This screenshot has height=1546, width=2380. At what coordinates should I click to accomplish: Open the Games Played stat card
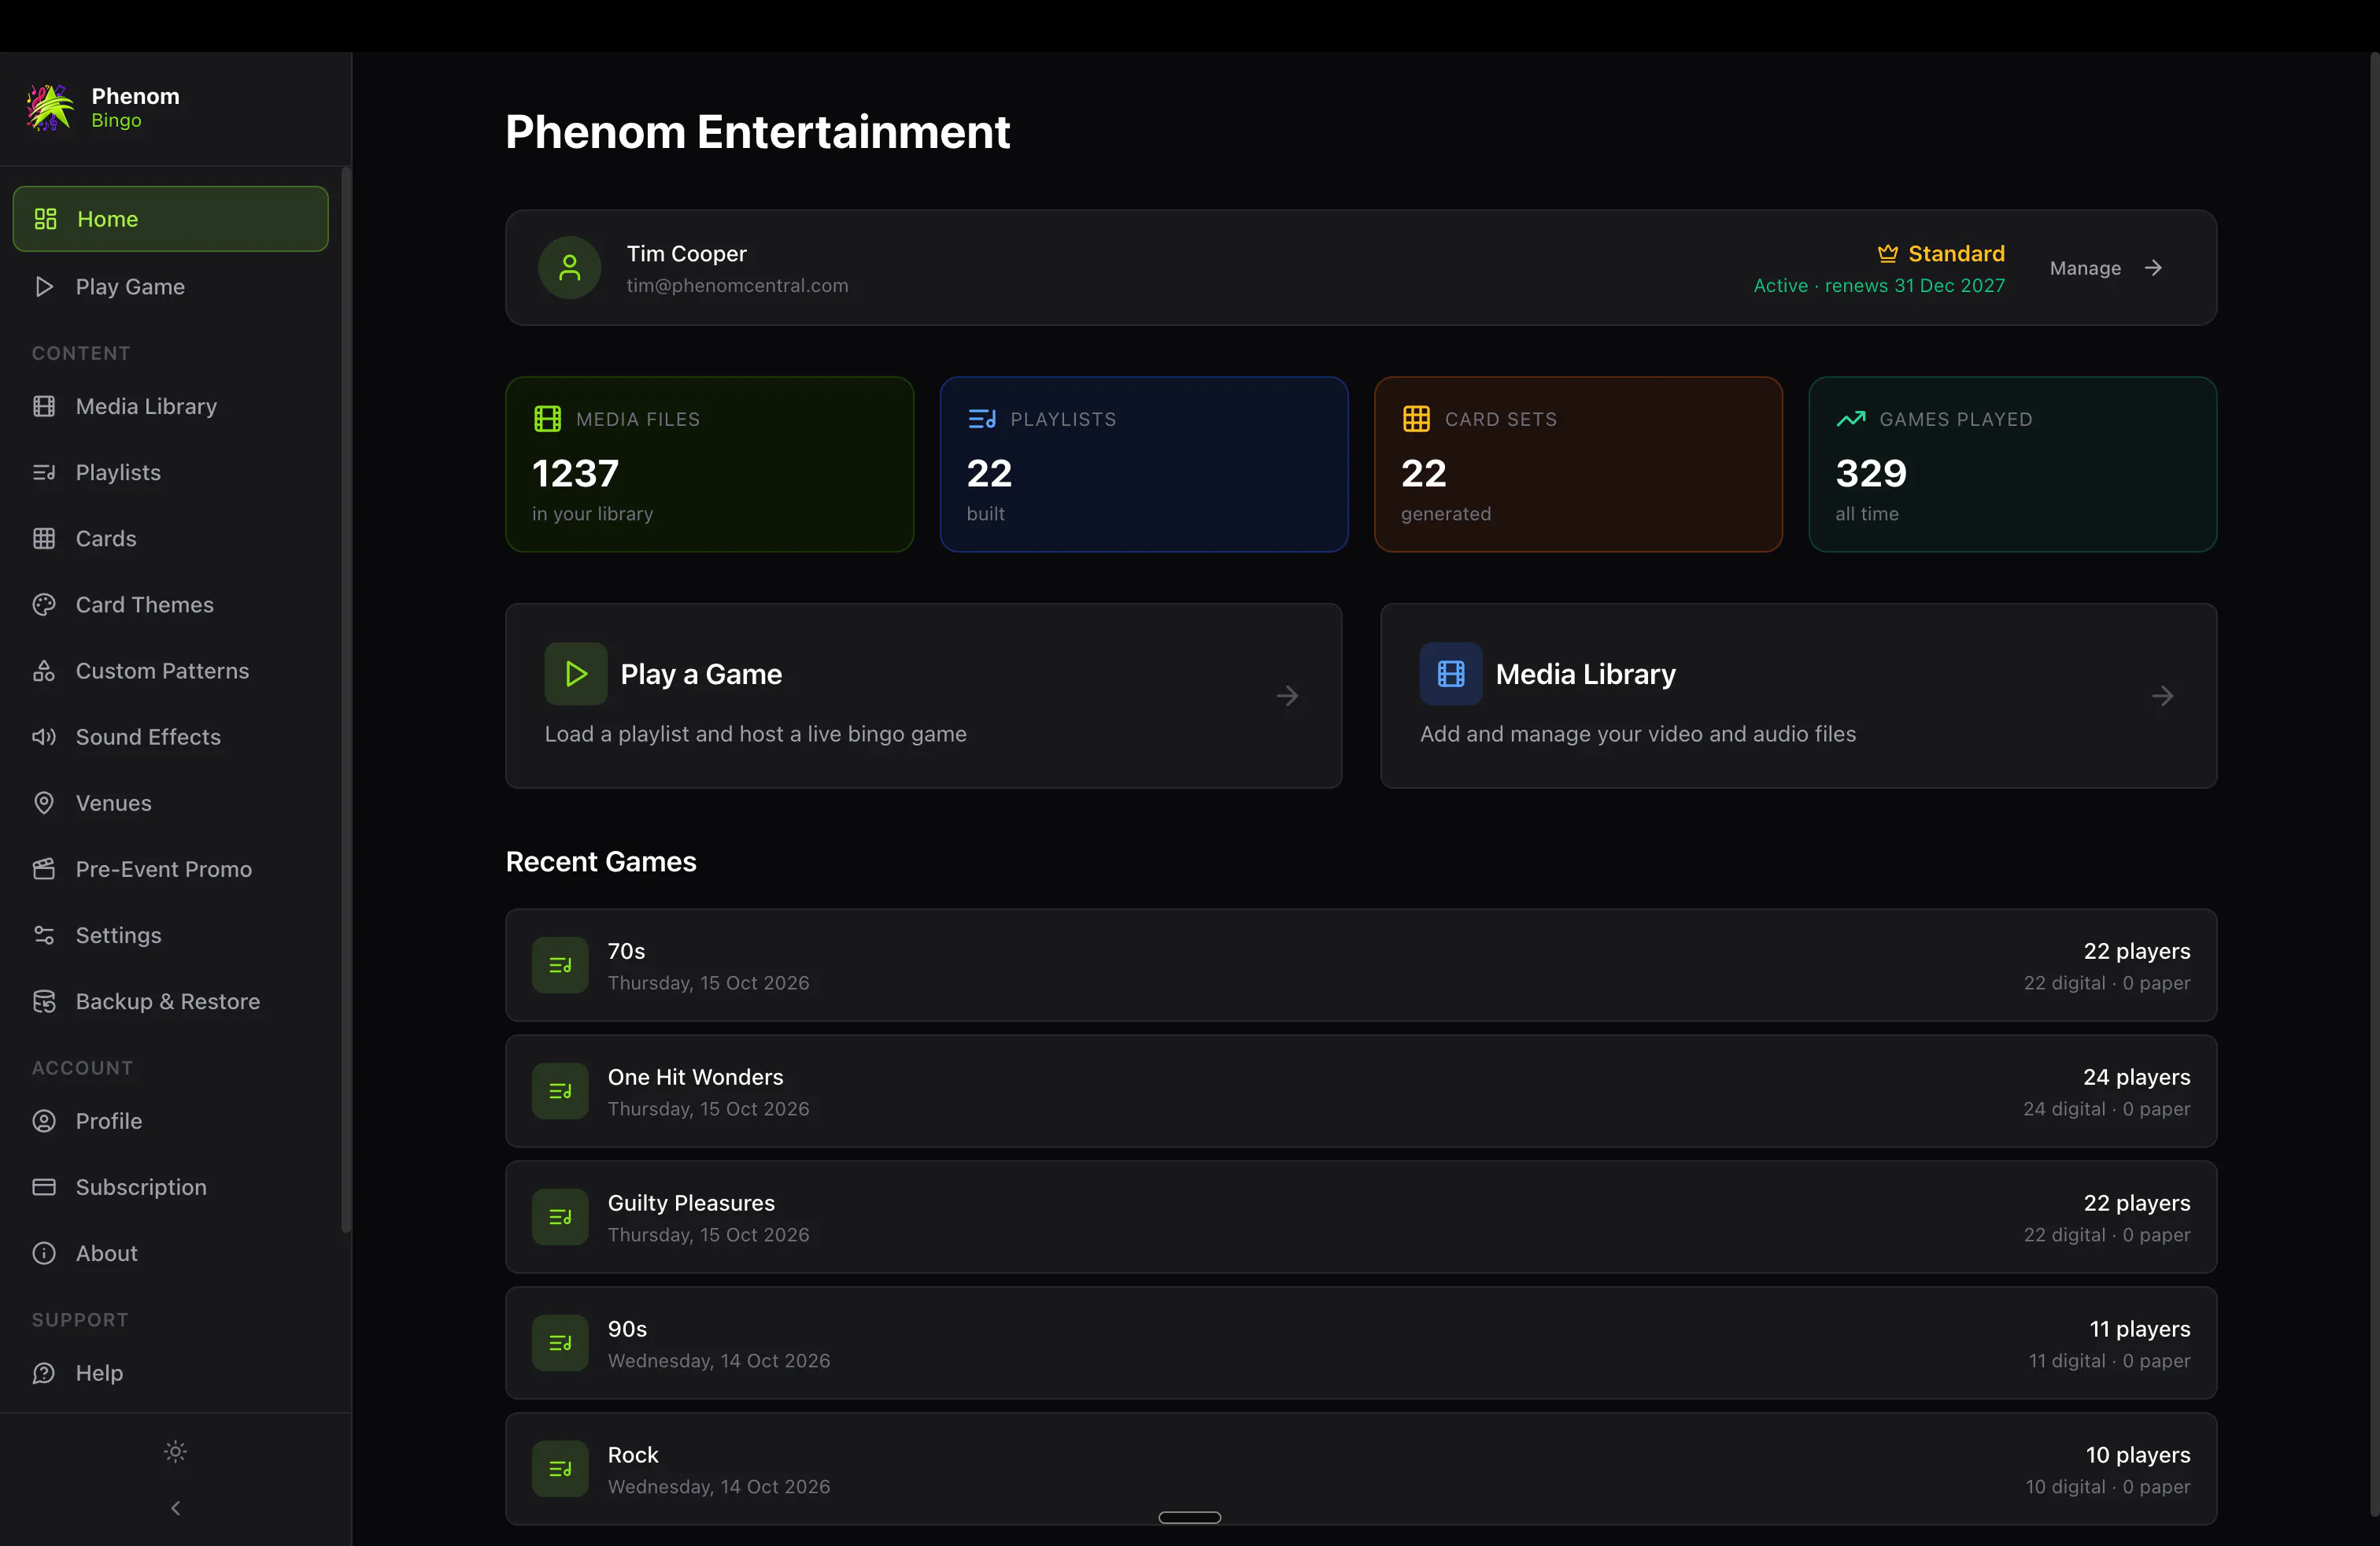coord(2012,464)
